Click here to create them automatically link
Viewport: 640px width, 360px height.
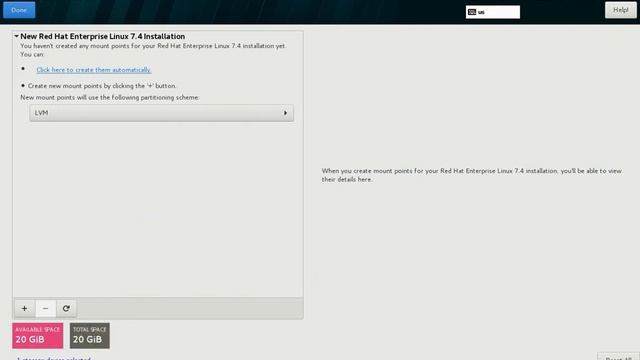coord(93,70)
